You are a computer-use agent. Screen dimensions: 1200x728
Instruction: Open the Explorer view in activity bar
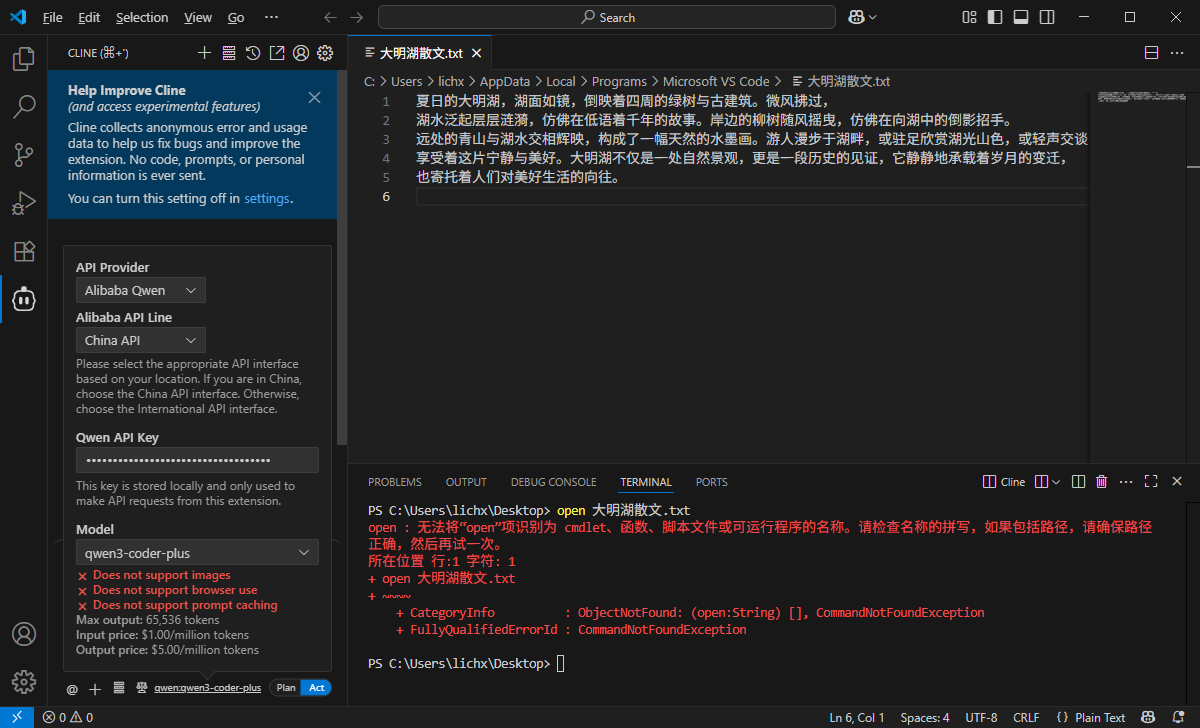click(x=23, y=59)
